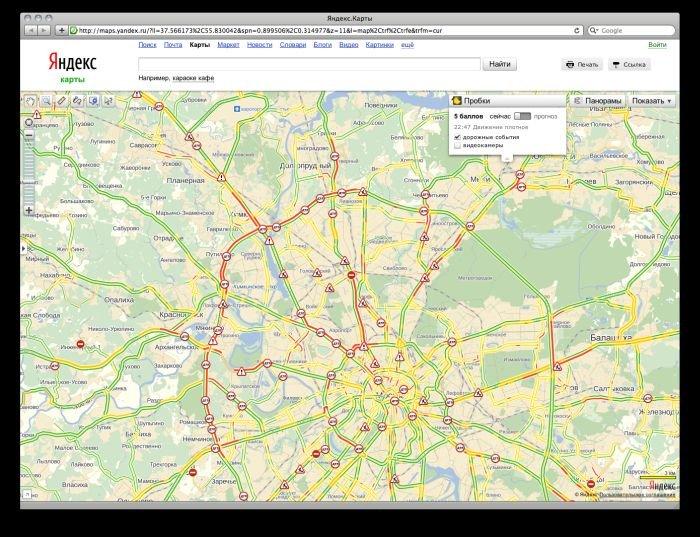The height and width of the screenshot is (537, 700).
Task: Click the zoom in plus button
Action: pyautogui.click(x=29, y=211)
